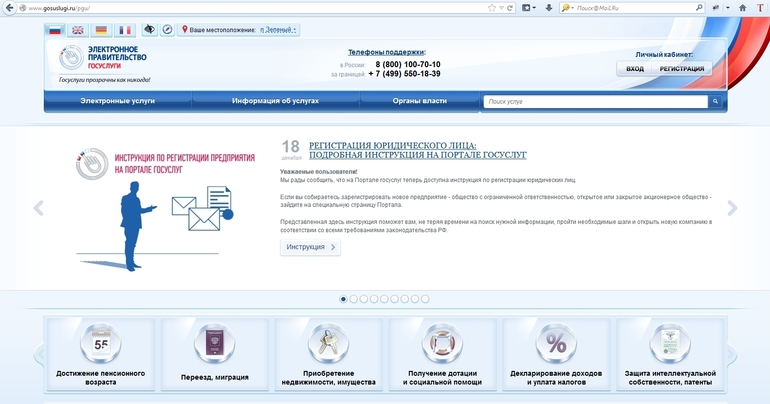Open the "Органы власти" menu

(419, 101)
